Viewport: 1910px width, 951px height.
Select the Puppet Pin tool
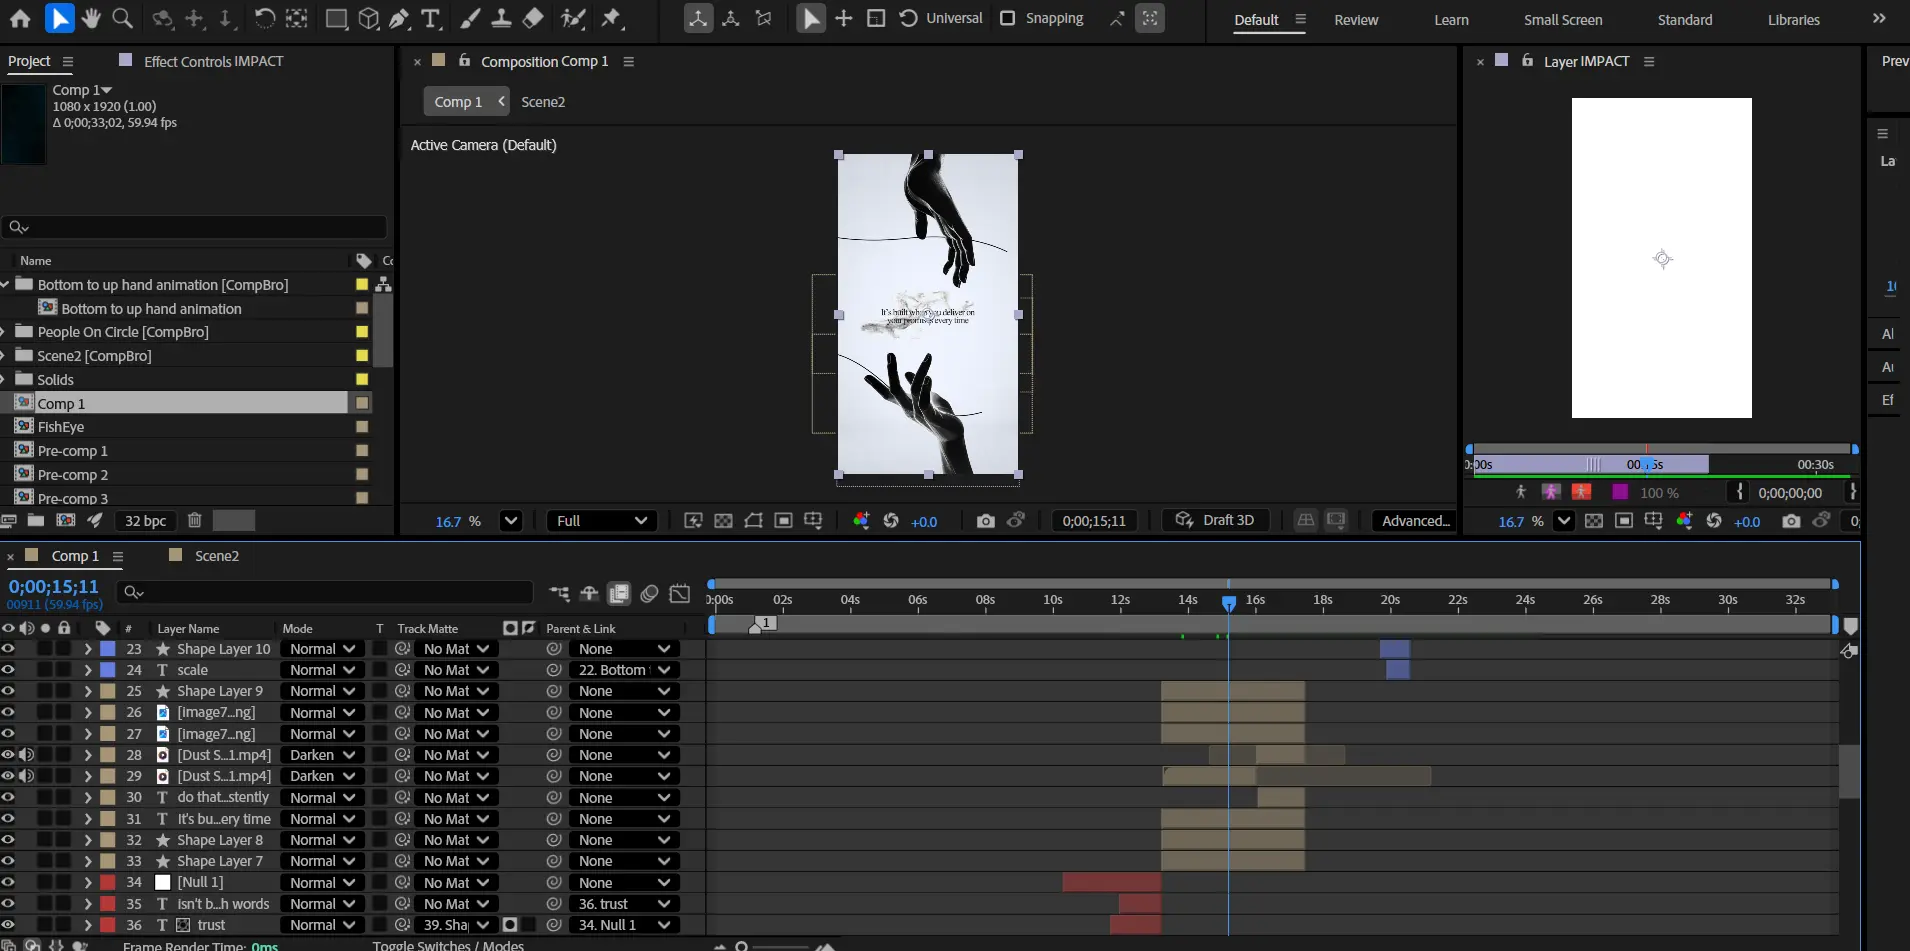pyautogui.click(x=612, y=18)
